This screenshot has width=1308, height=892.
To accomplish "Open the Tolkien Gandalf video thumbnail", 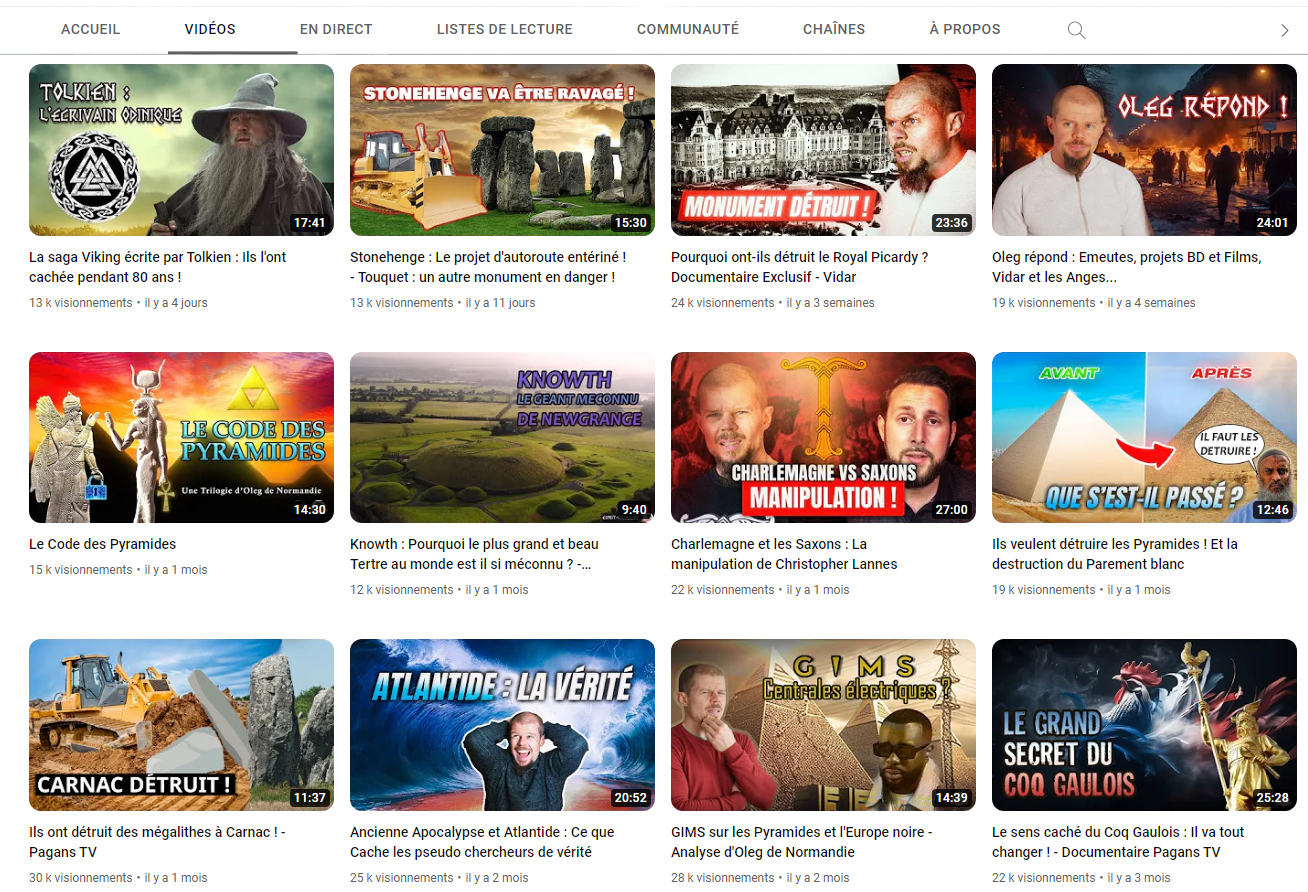I will (181, 150).
